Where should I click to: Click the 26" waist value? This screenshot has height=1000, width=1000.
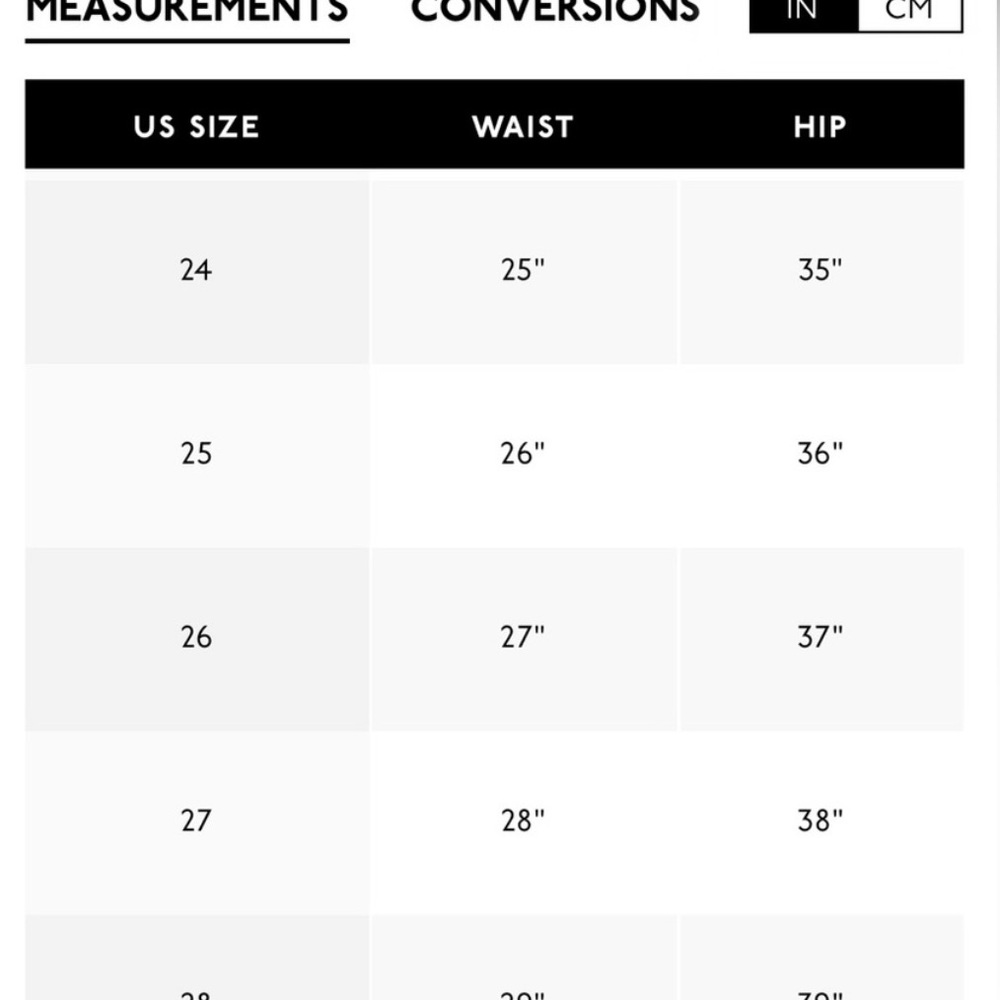click(523, 454)
